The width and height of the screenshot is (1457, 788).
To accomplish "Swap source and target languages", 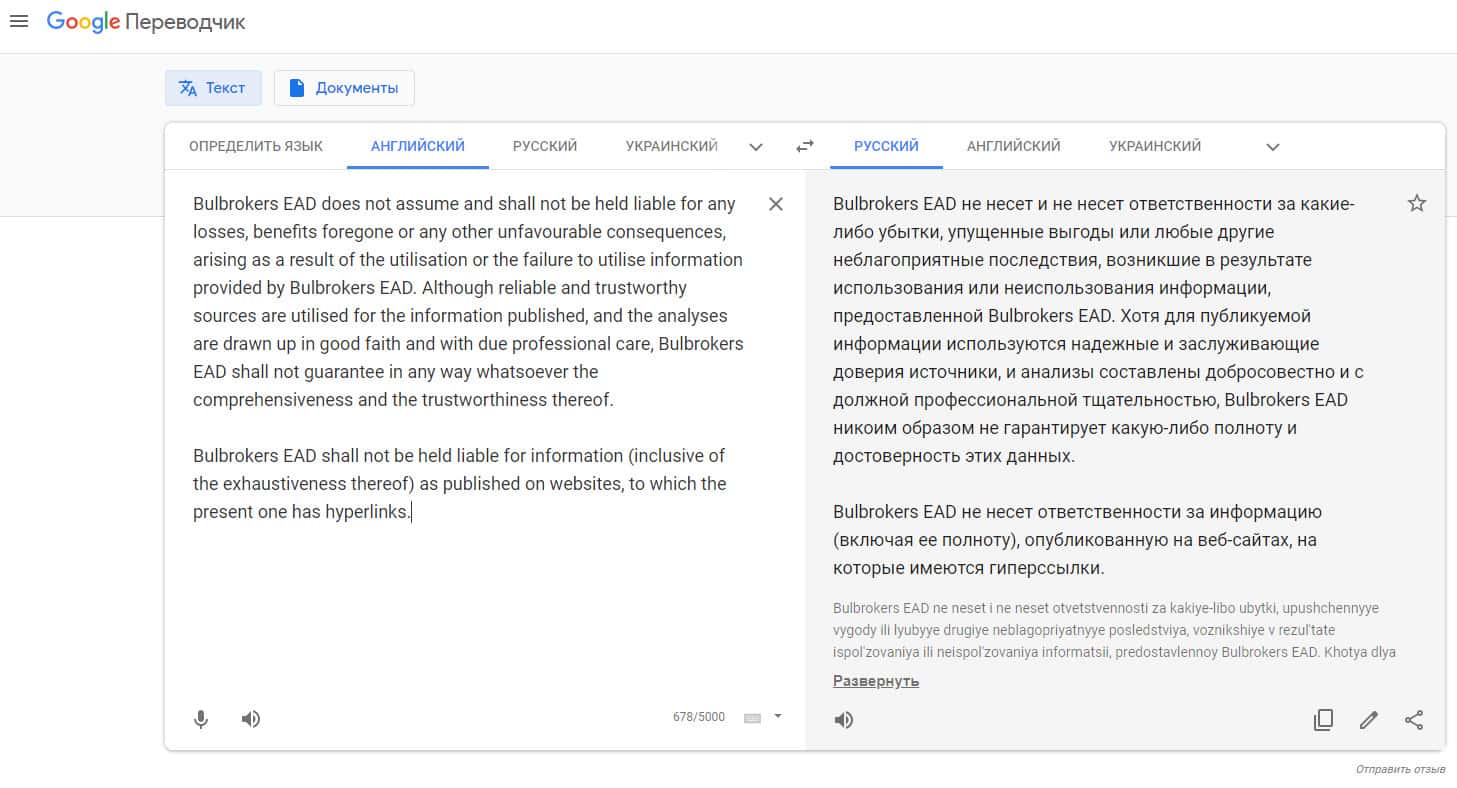I will point(804,147).
